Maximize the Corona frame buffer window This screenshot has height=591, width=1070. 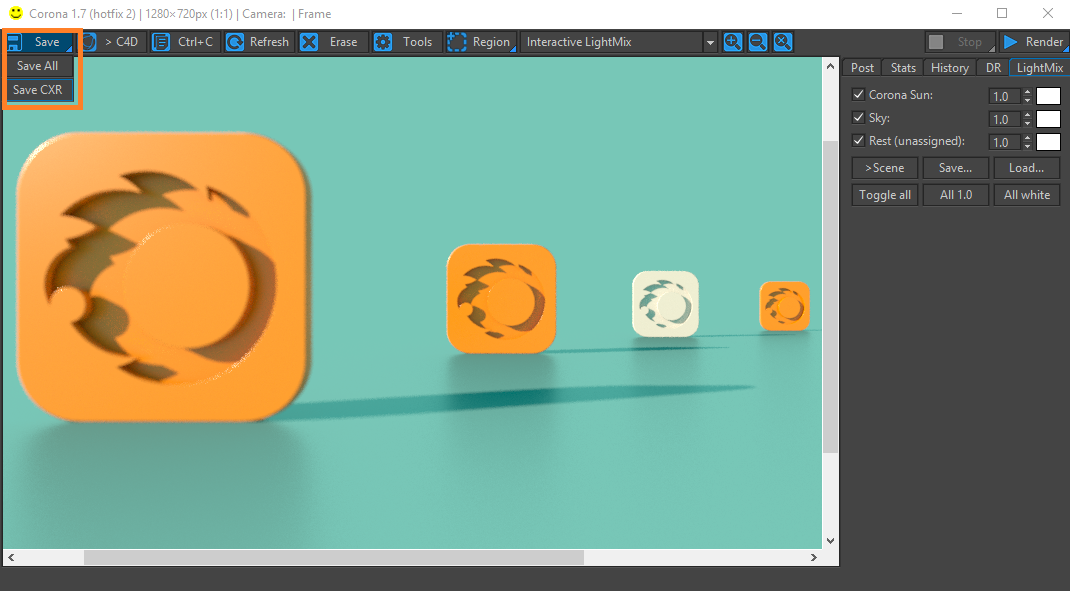tap(1002, 13)
